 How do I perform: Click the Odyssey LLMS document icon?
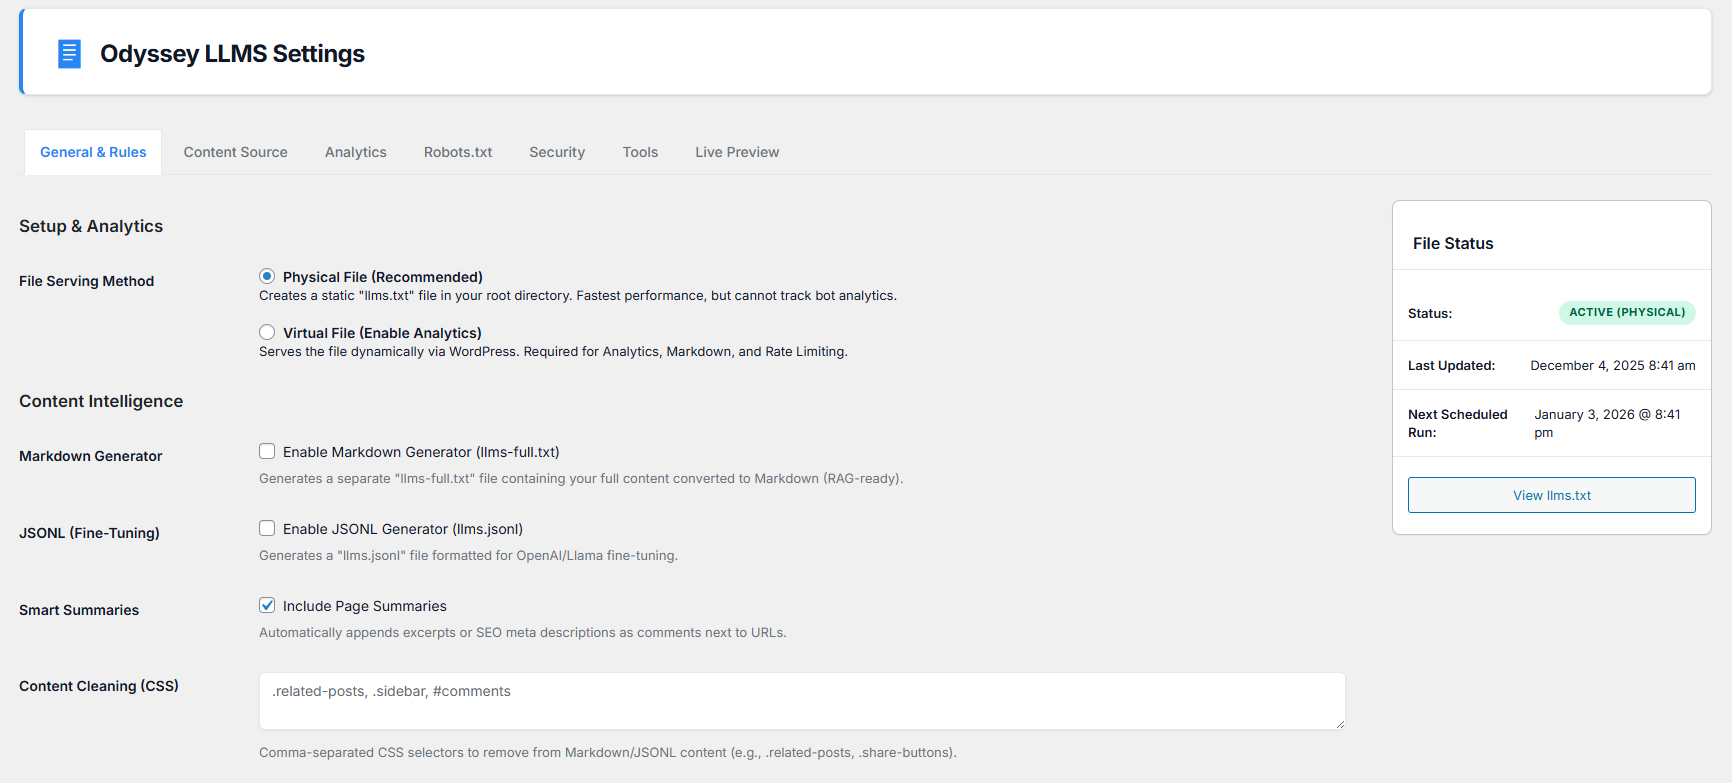coord(69,54)
